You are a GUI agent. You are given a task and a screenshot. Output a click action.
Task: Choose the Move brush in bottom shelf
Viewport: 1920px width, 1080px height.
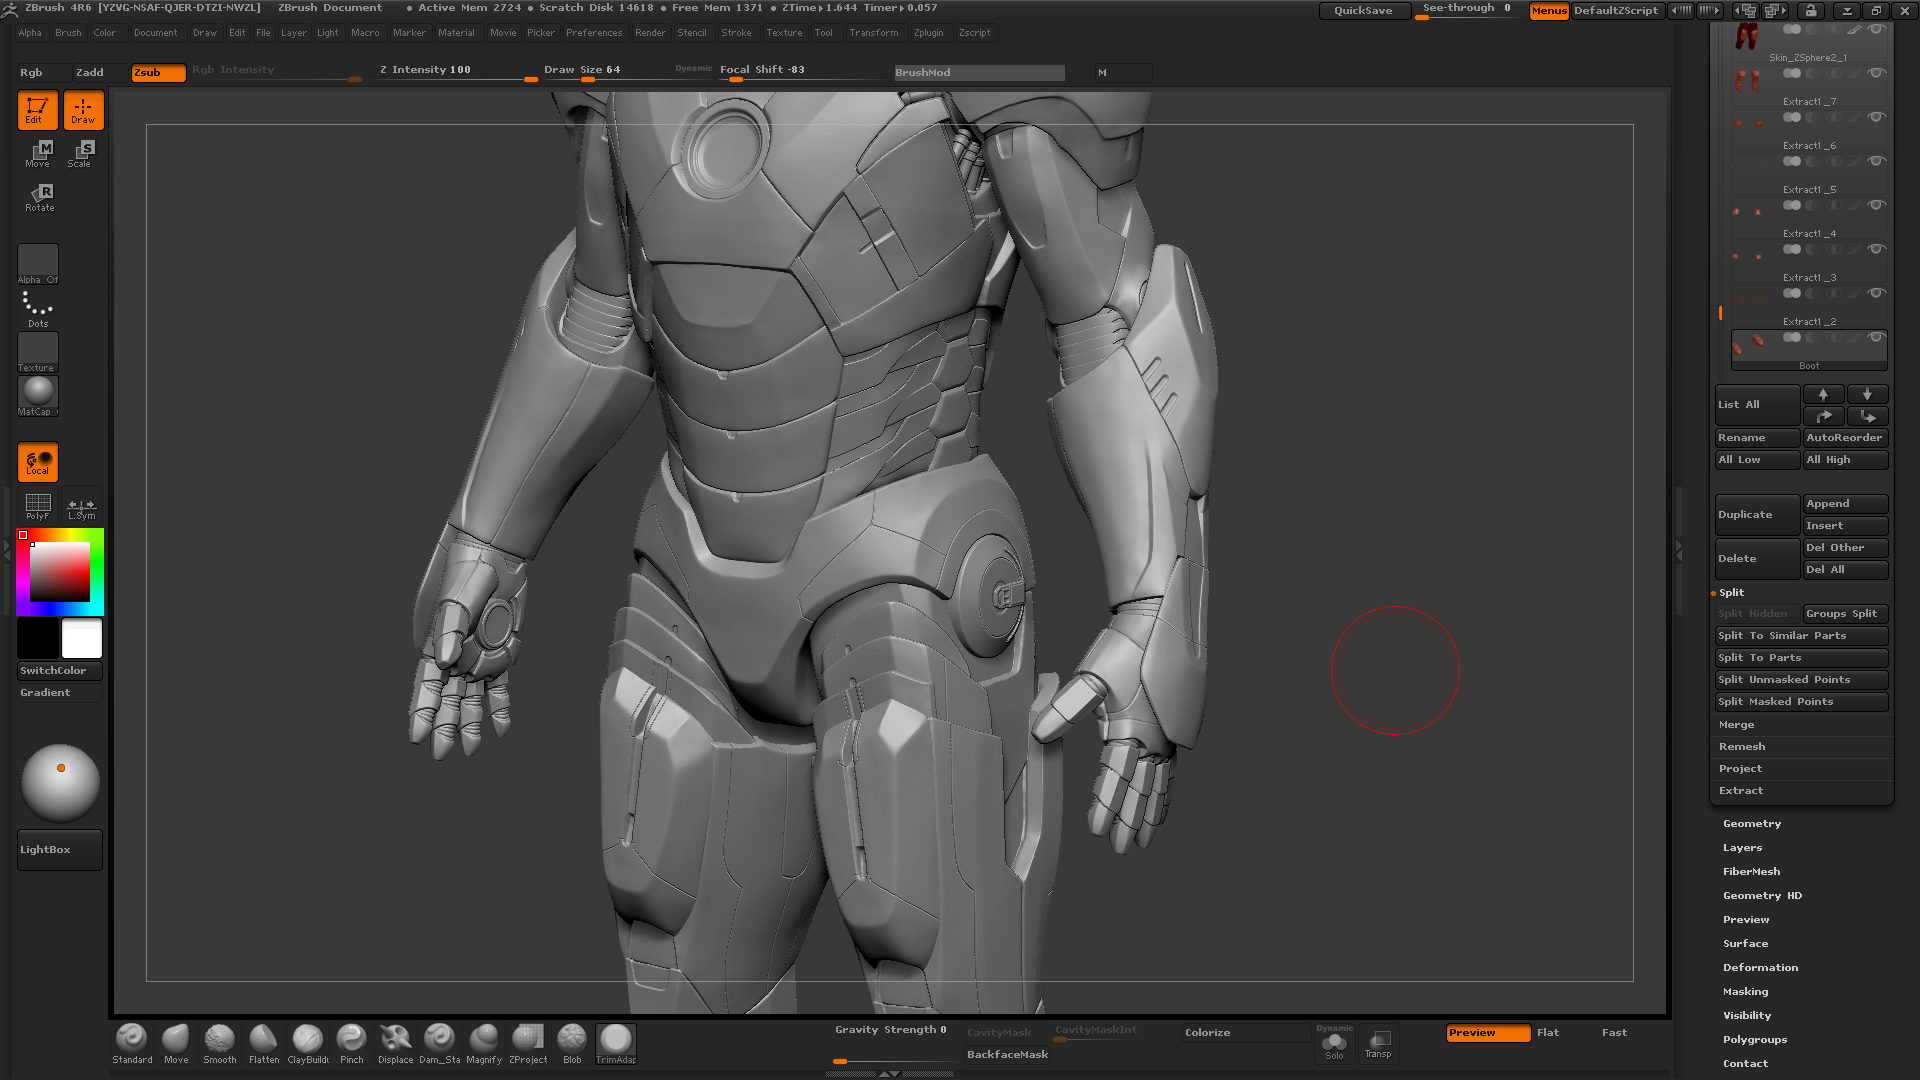click(176, 1044)
